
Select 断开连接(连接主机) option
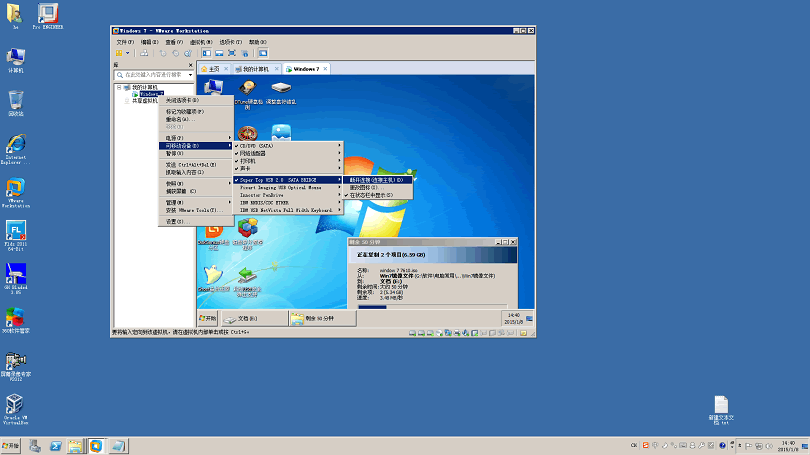[376, 180]
